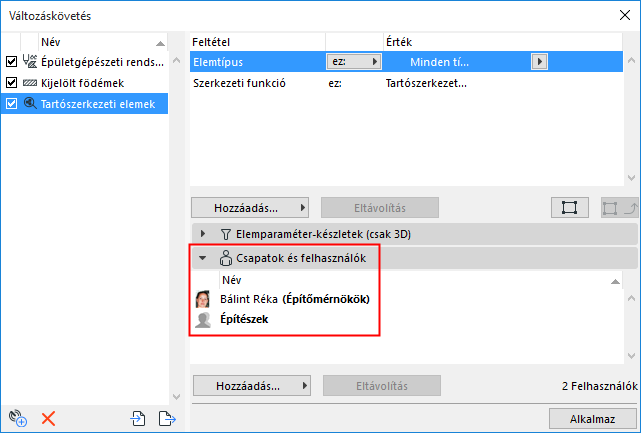
Task: Toggle the Tartószerkezeti elemek checkbox
Action: (11, 103)
